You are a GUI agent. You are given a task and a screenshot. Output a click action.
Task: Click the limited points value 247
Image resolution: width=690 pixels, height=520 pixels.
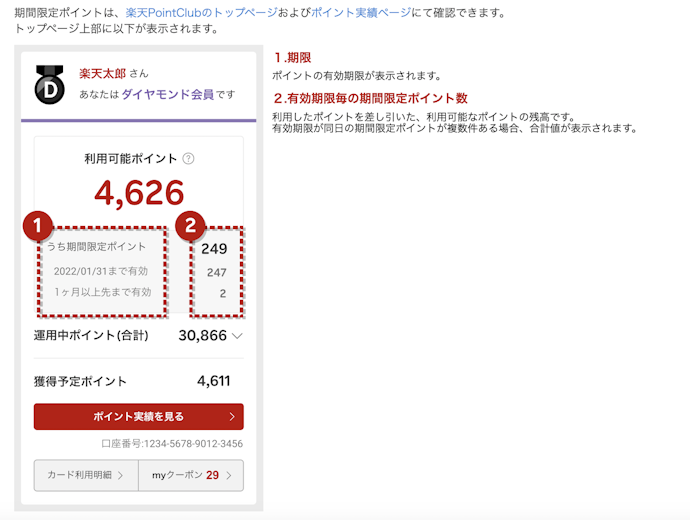[217, 272]
